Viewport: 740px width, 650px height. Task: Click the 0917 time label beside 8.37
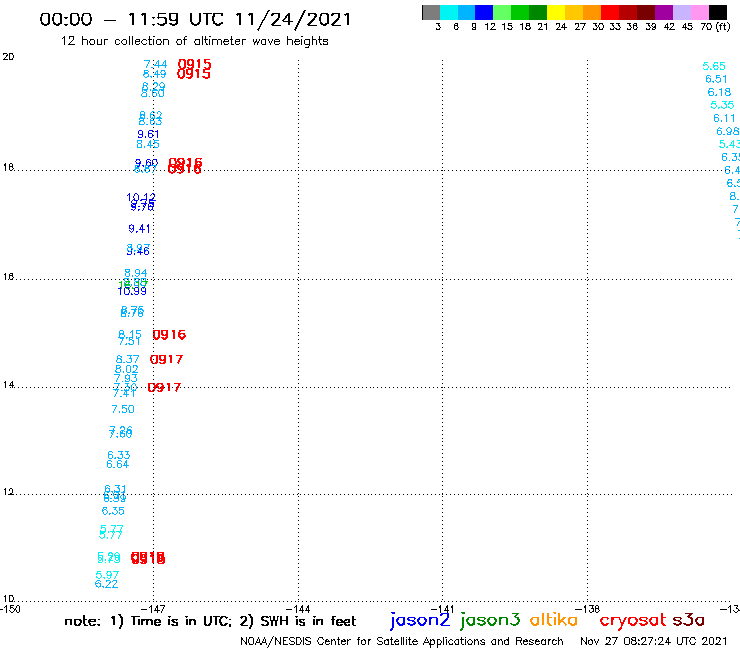pyautogui.click(x=166, y=359)
